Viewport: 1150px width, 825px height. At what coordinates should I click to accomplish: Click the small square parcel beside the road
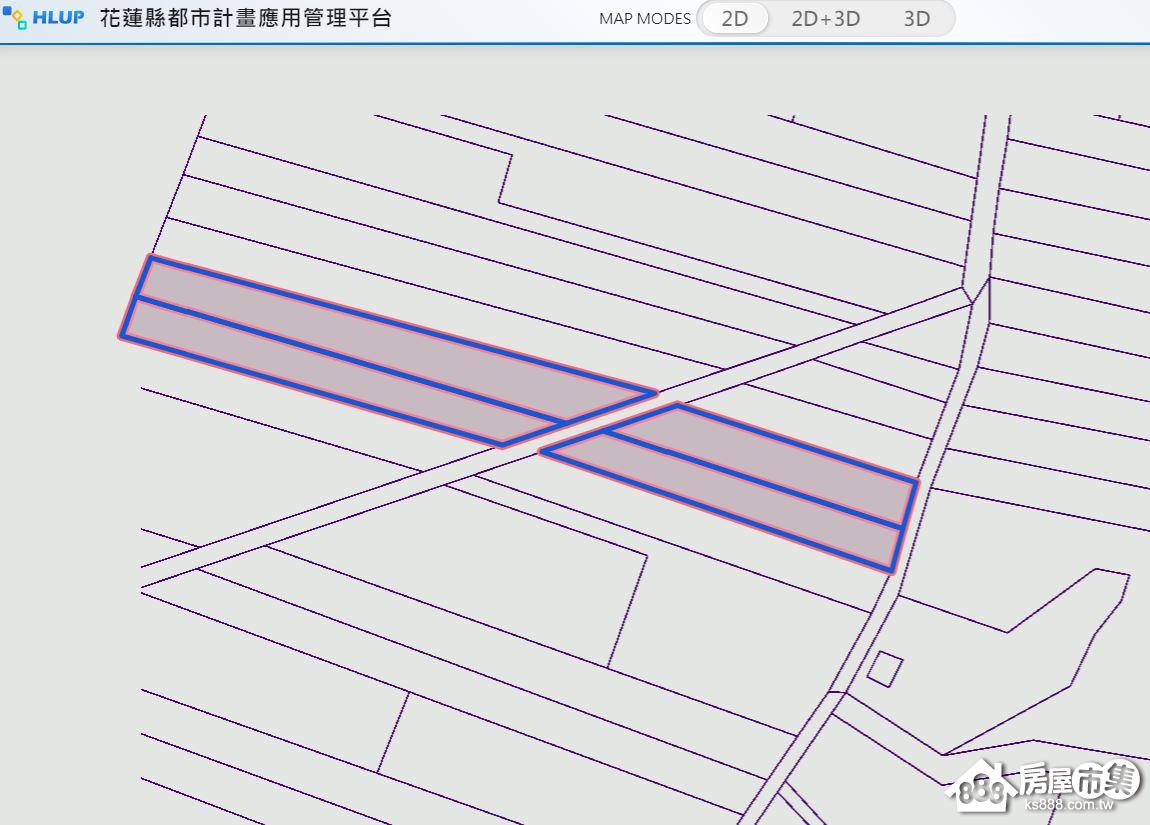click(884, 668)
